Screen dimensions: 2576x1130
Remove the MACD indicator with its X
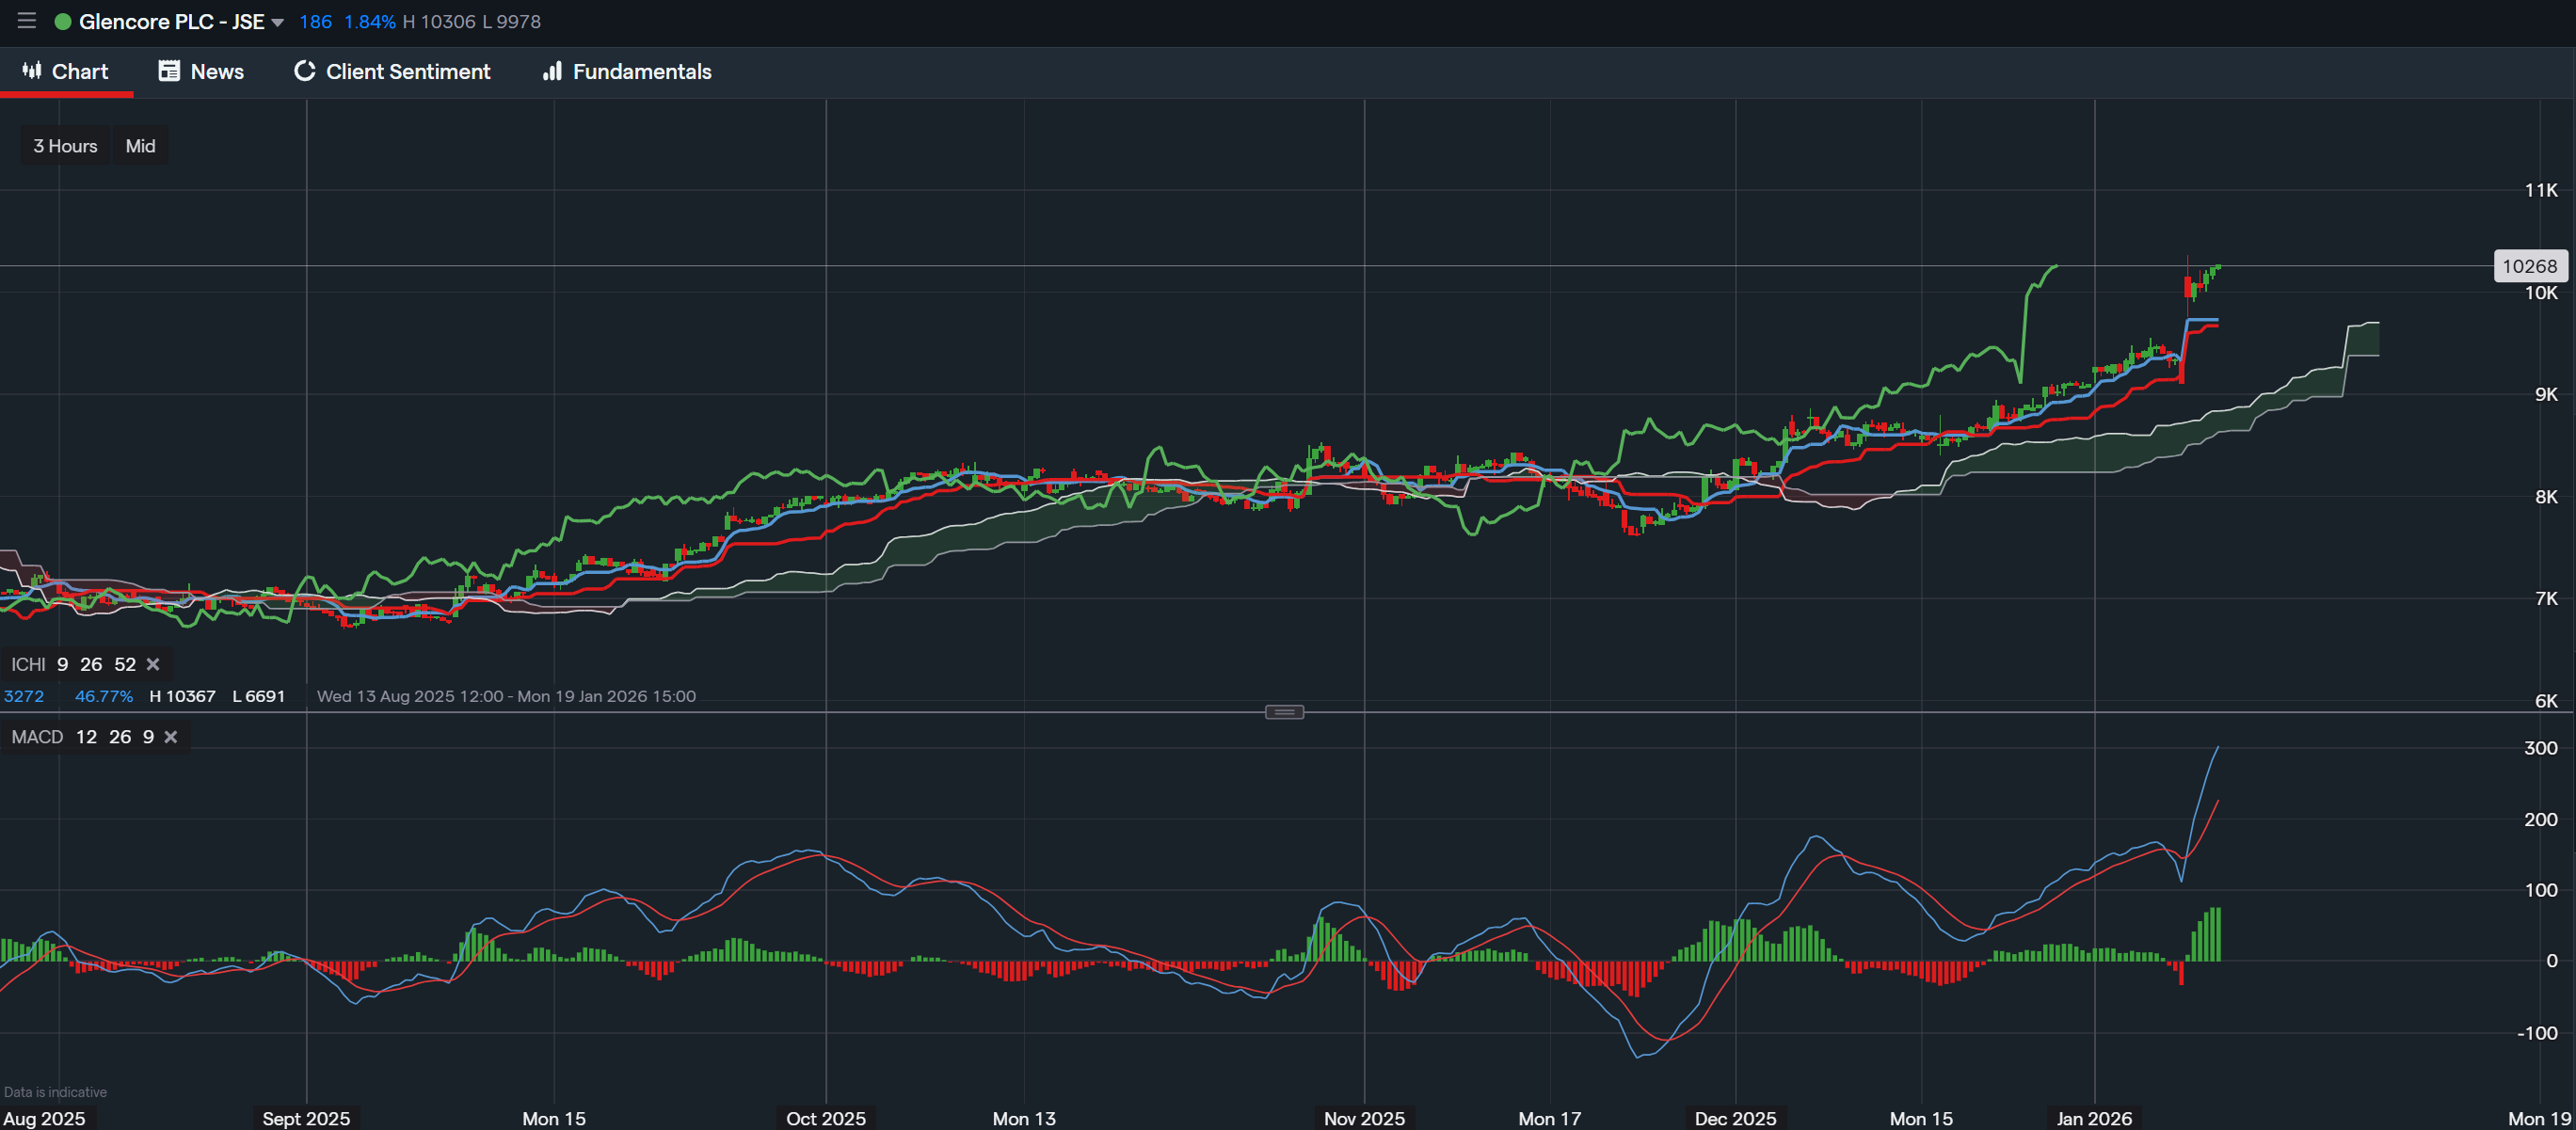(170, 736)
